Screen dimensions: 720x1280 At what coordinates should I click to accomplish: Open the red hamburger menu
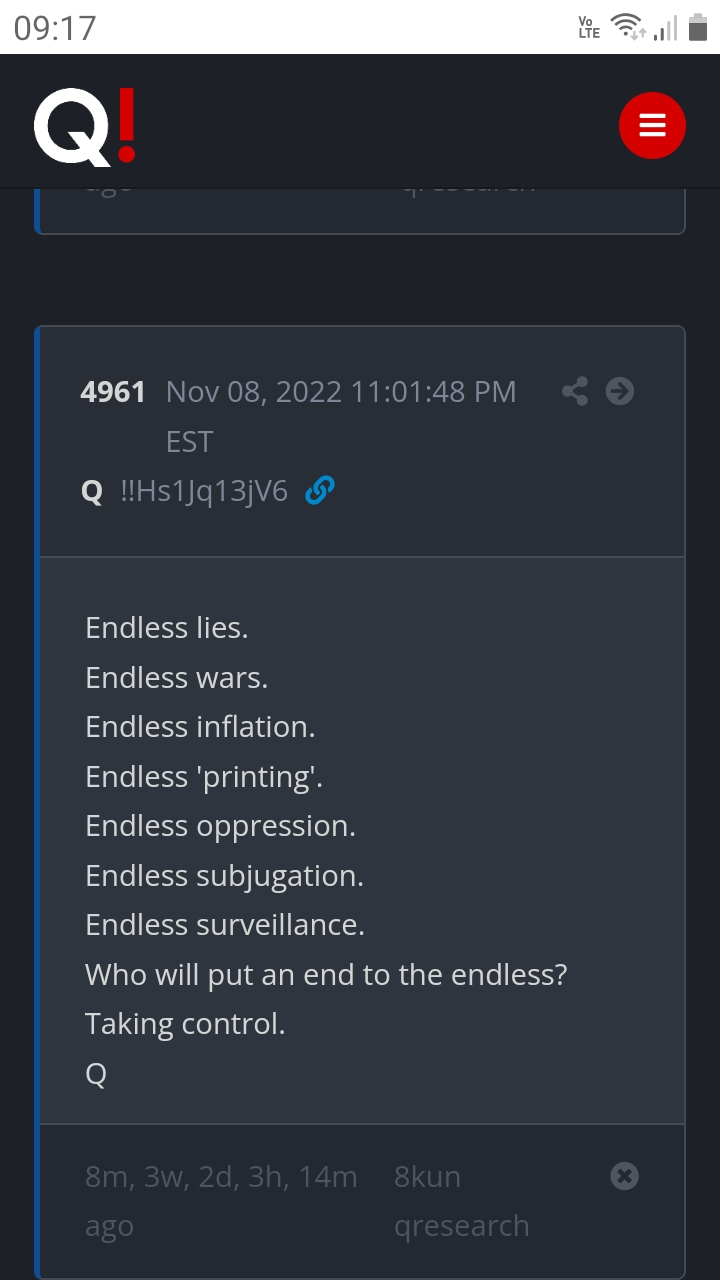652,125
